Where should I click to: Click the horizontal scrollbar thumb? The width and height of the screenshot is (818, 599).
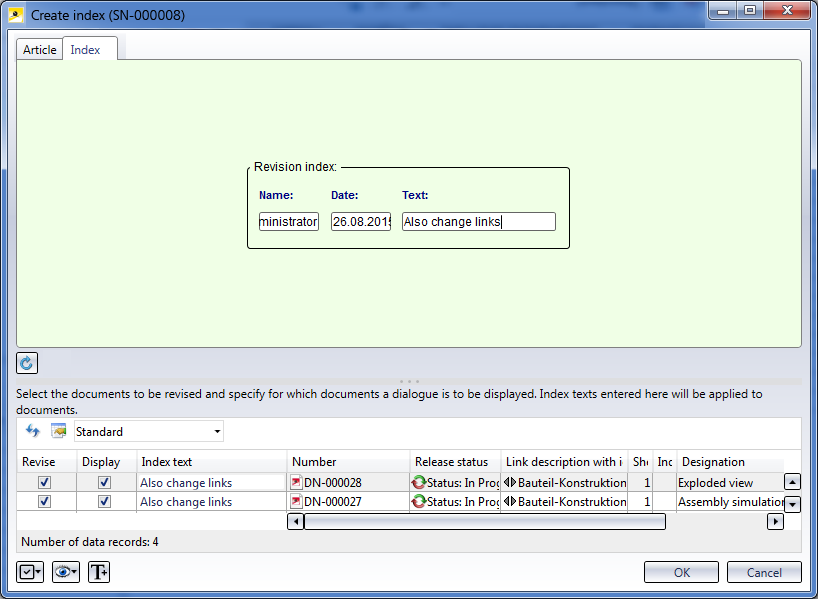point(485,521)
